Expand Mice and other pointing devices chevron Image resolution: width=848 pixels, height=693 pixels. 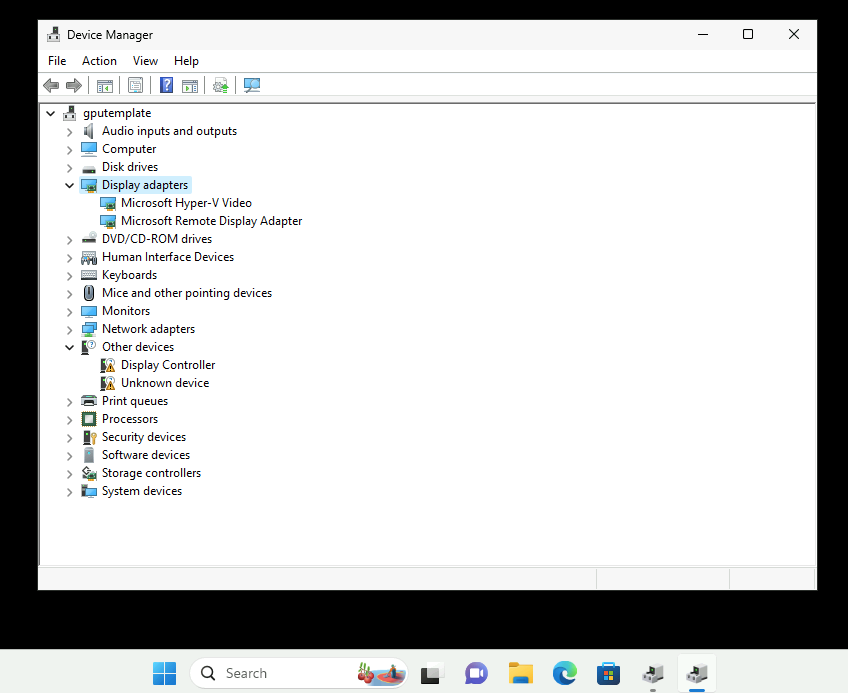69,294
